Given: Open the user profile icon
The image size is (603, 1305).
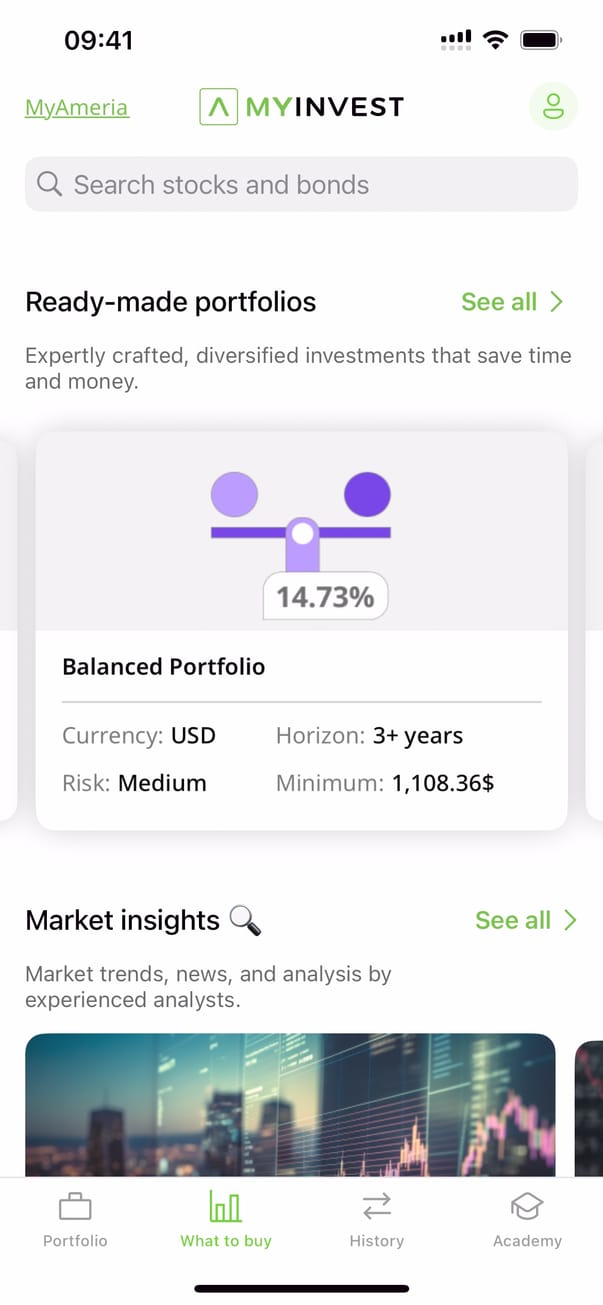Looking at the screenshot, I should pyautogui.click(x=553, y=106).
